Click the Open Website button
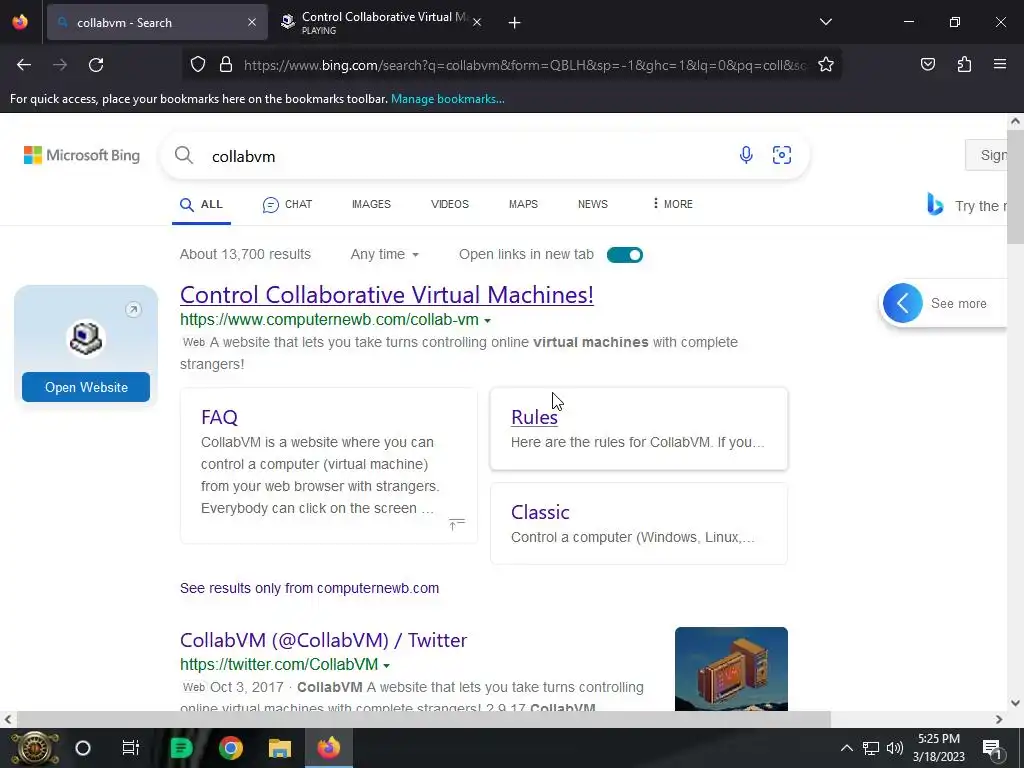1024x768 pixels. [x=86, y=387]
